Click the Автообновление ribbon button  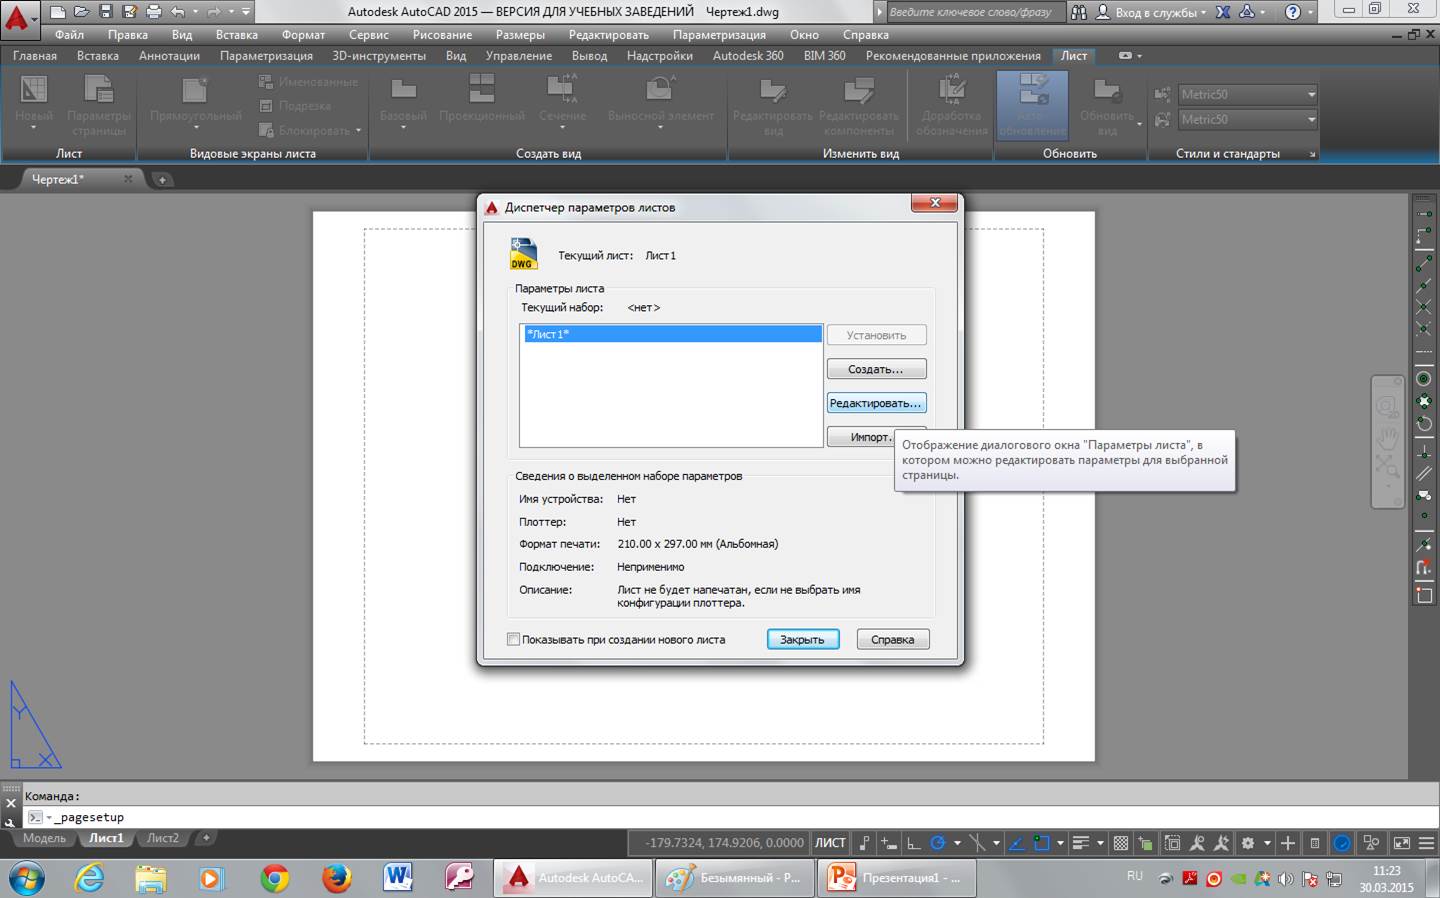pos(1032,105)
